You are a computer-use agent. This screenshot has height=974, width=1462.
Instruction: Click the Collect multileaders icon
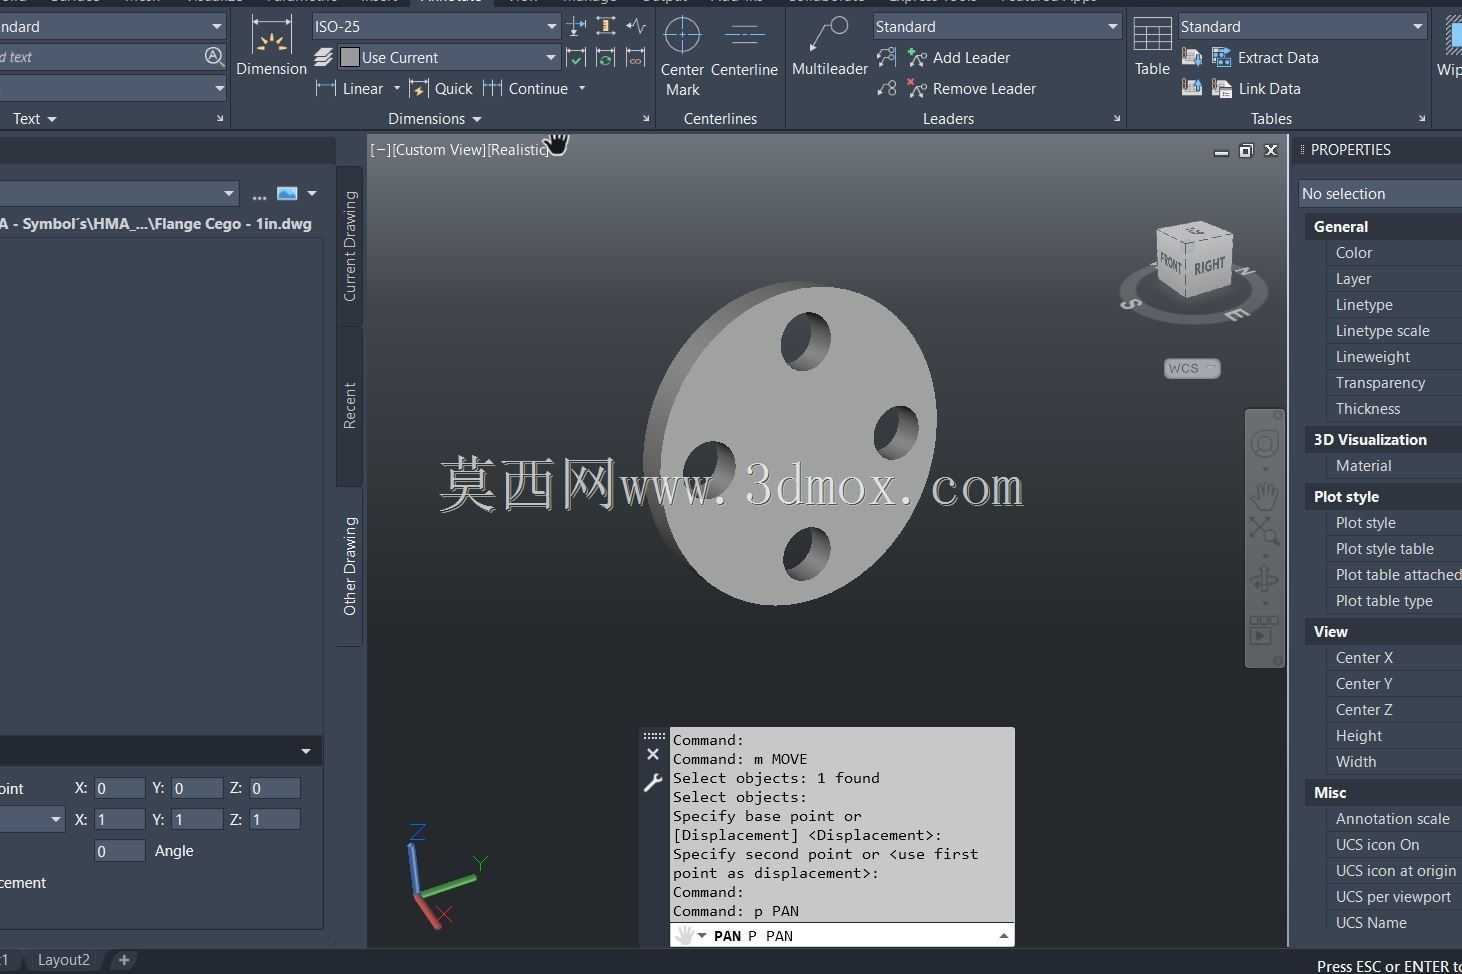pos(886,88)
